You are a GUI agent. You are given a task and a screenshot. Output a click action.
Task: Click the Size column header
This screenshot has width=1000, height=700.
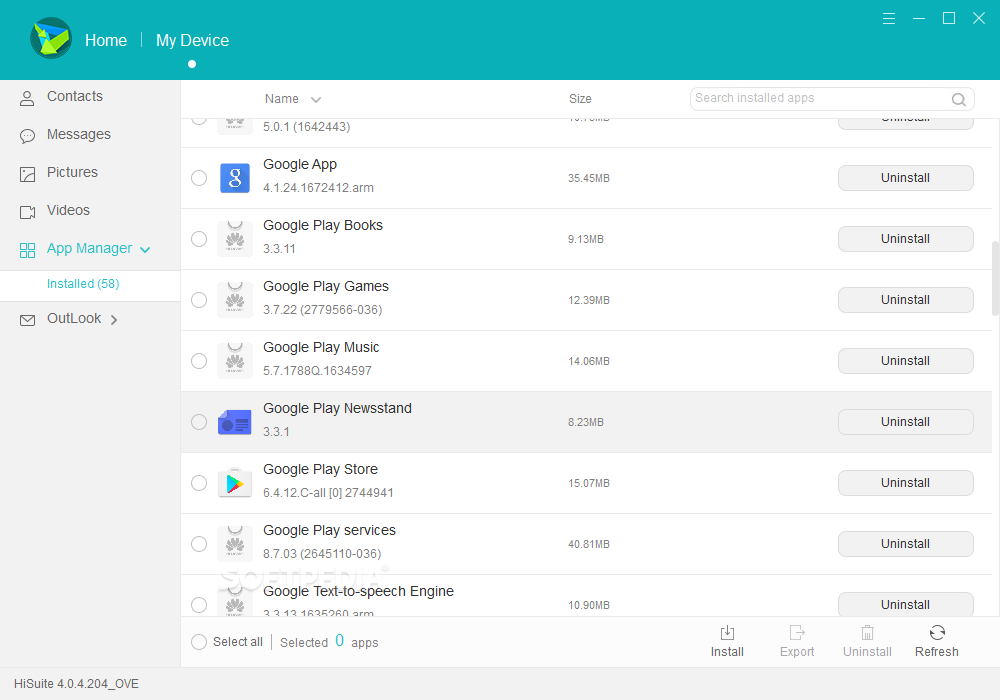tap(580, 99)
